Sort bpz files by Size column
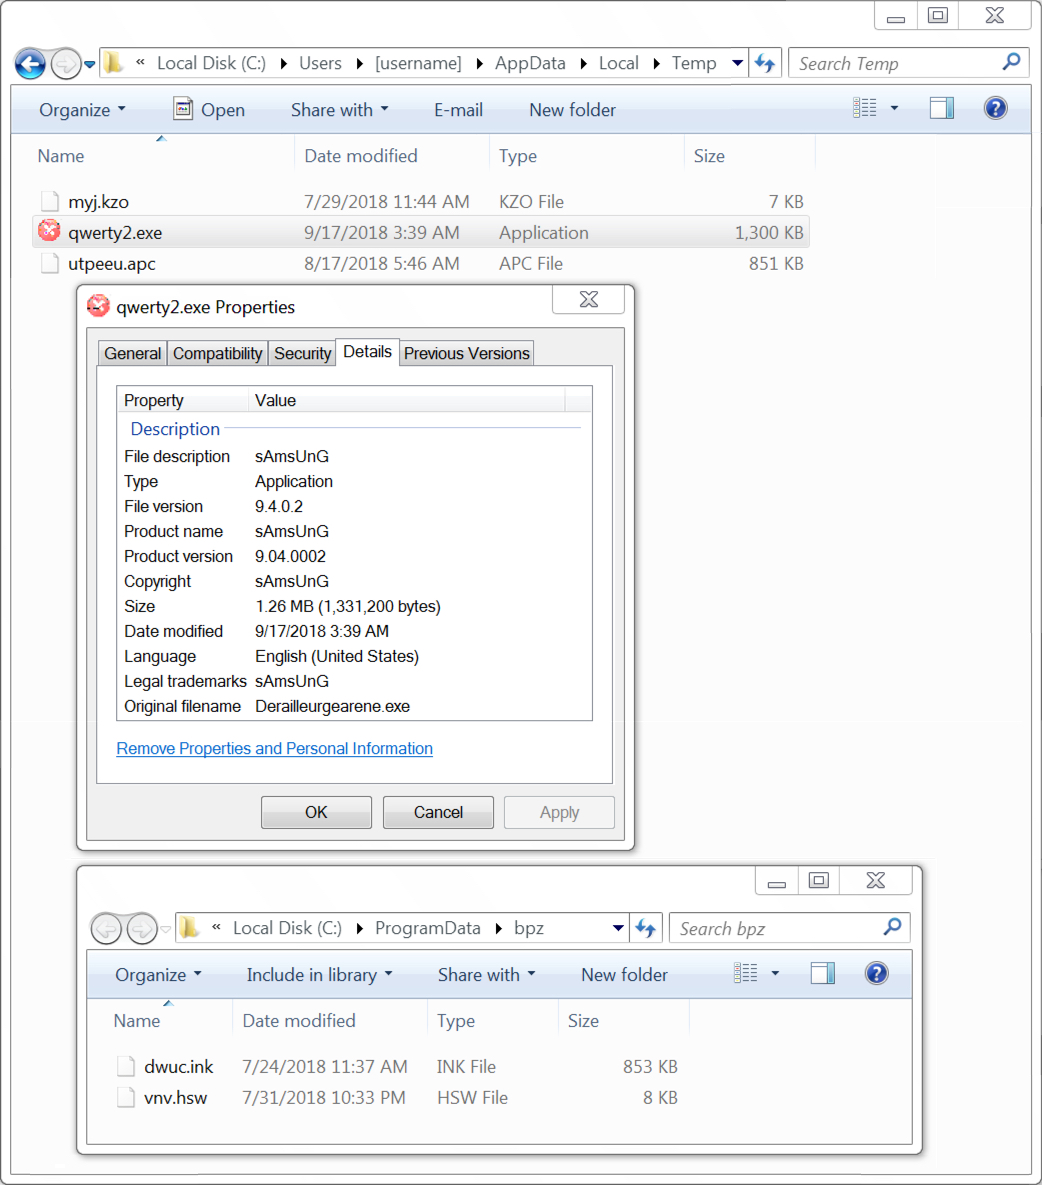The image size is (1042, 1185). click(x=583, y=1020)
